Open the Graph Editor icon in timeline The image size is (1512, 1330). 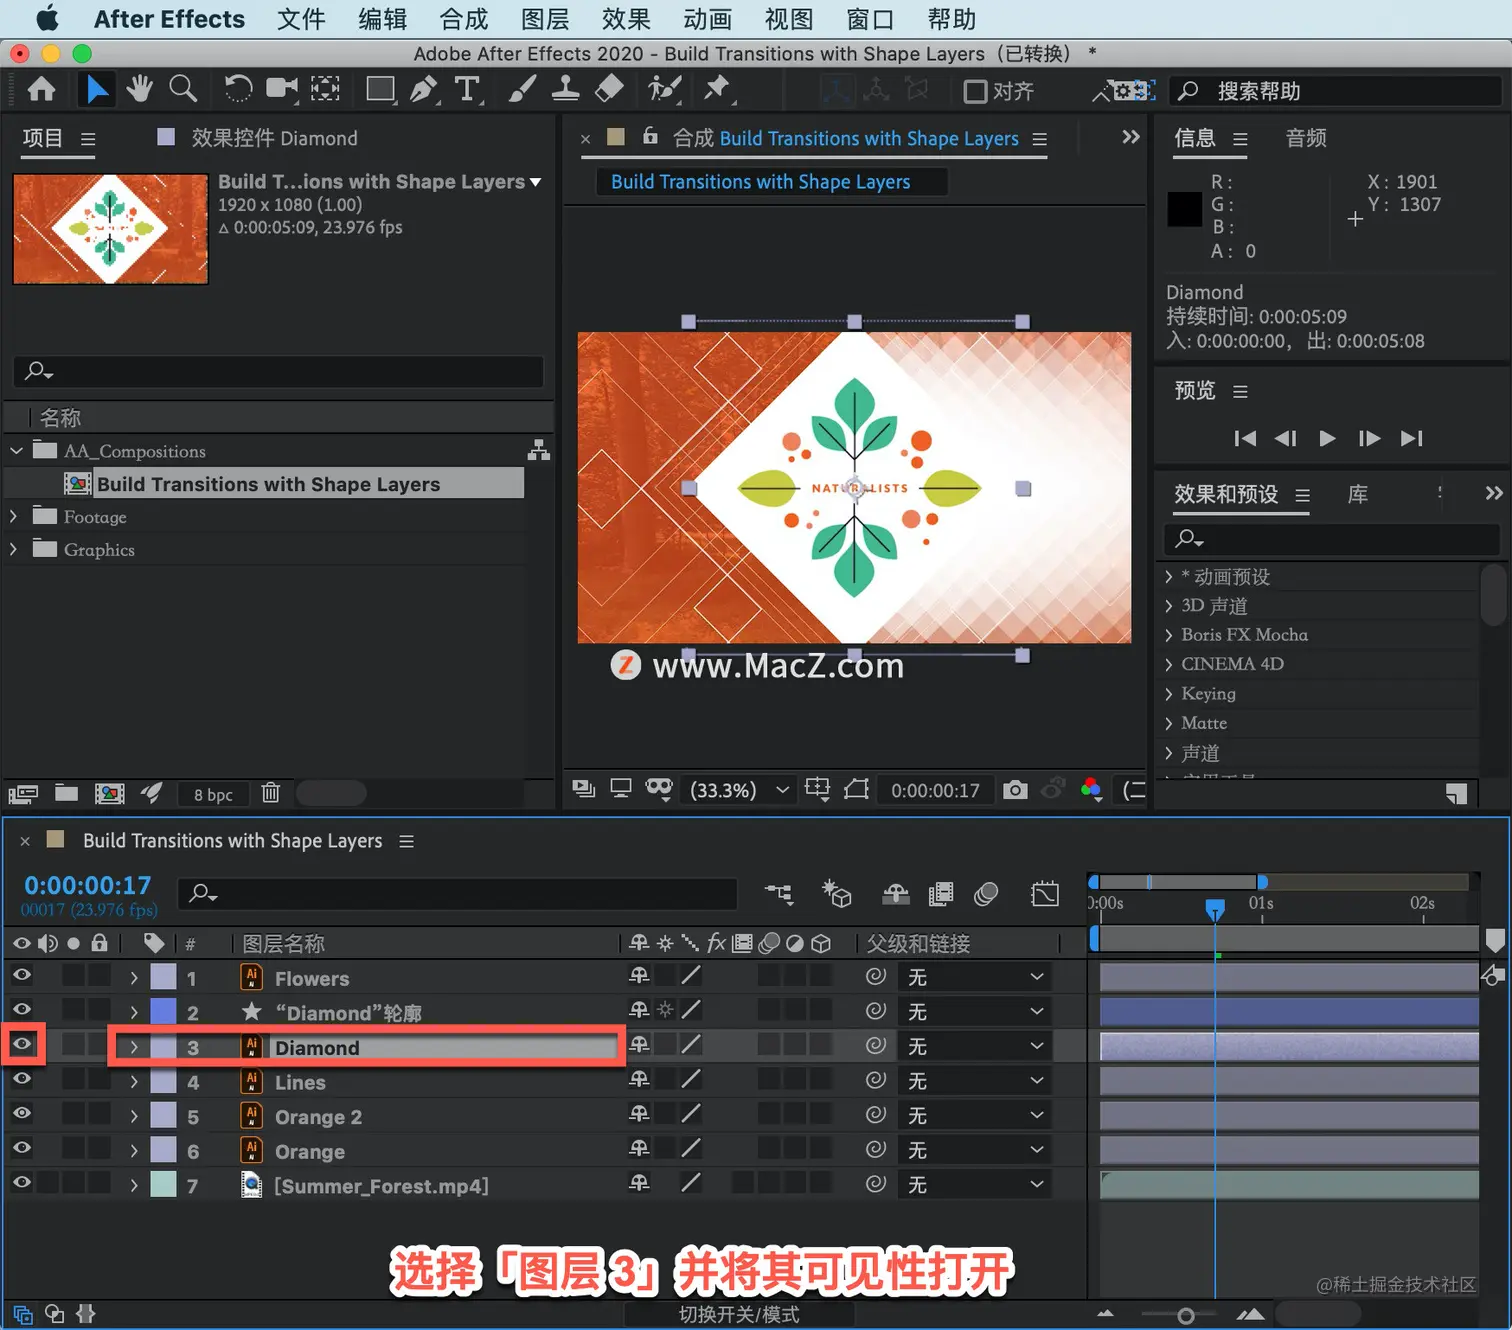click(1045, 893)
